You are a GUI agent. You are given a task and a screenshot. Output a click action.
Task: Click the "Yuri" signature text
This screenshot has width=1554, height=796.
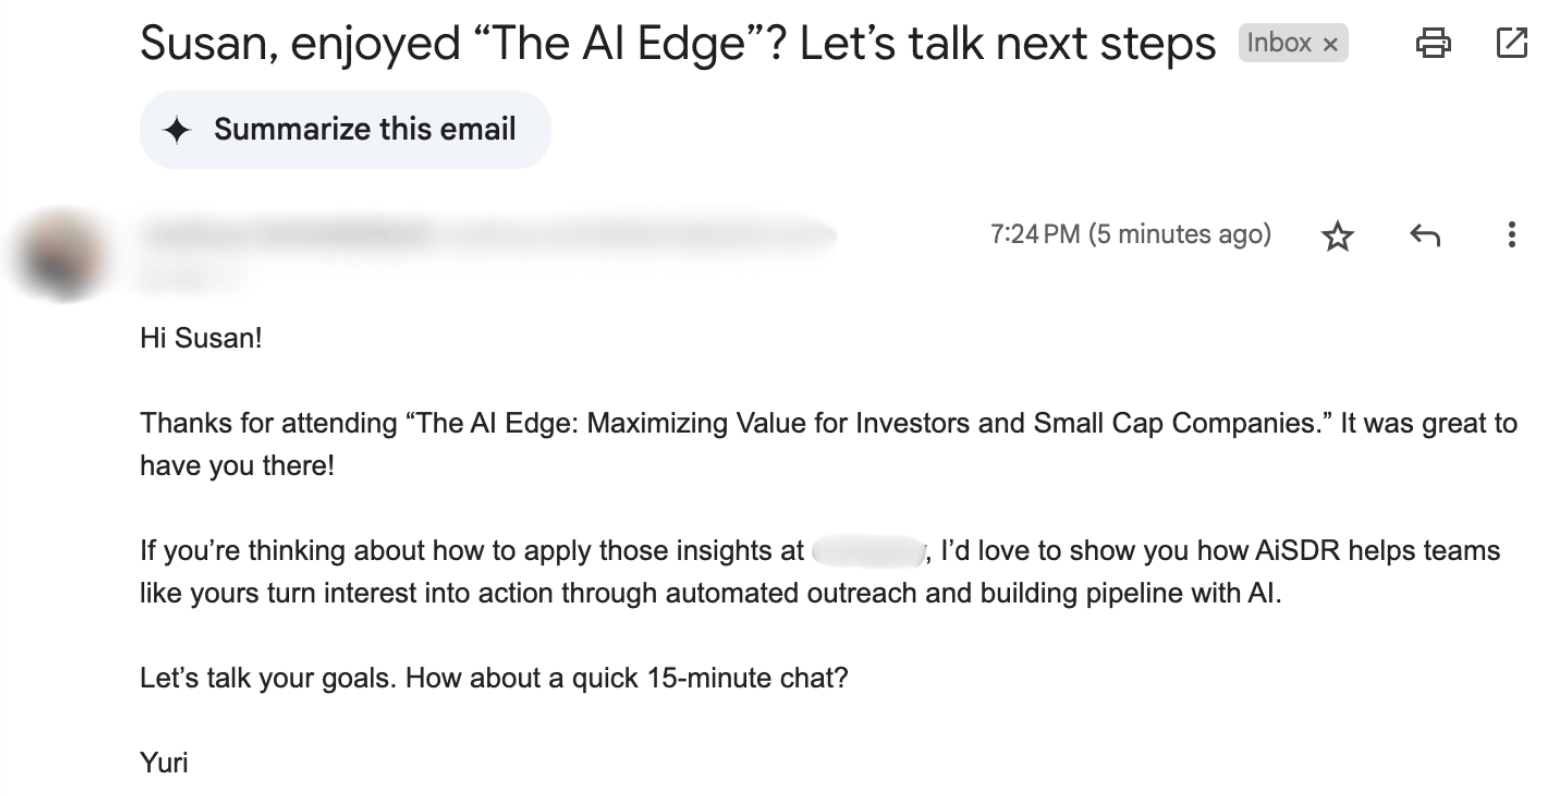pos(164,763)
